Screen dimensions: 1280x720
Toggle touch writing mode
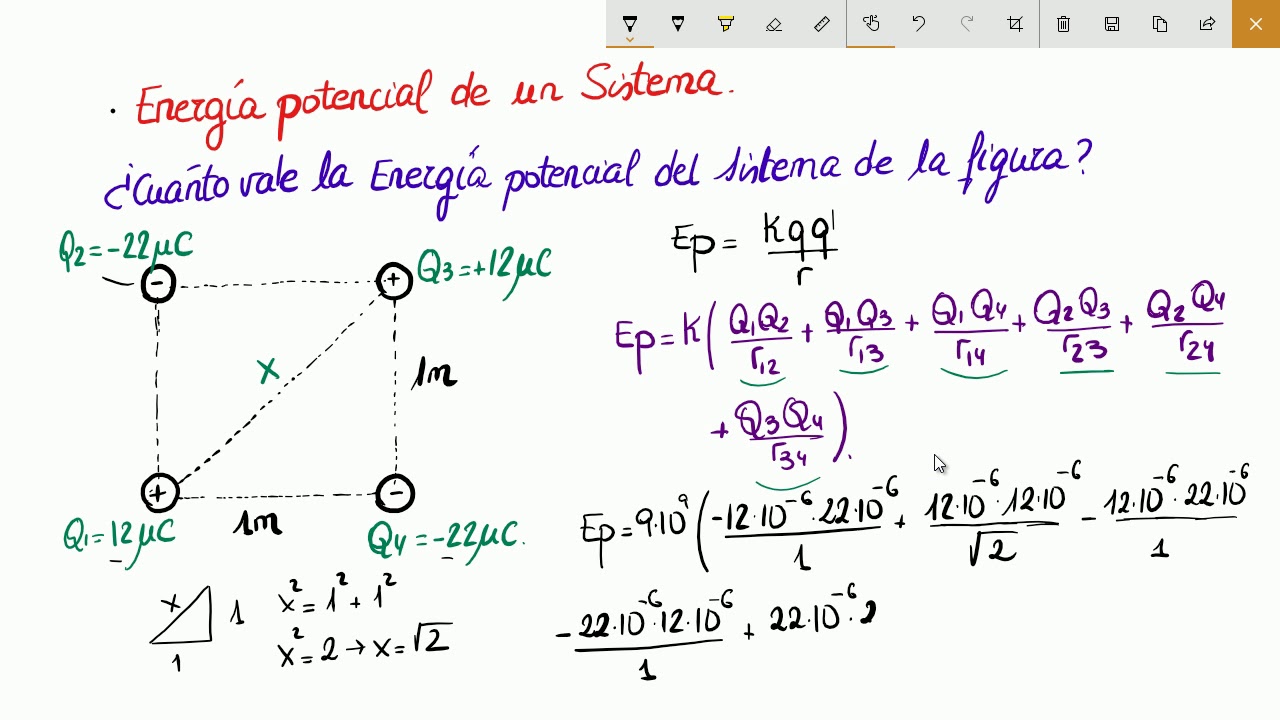tap(871, 24)
